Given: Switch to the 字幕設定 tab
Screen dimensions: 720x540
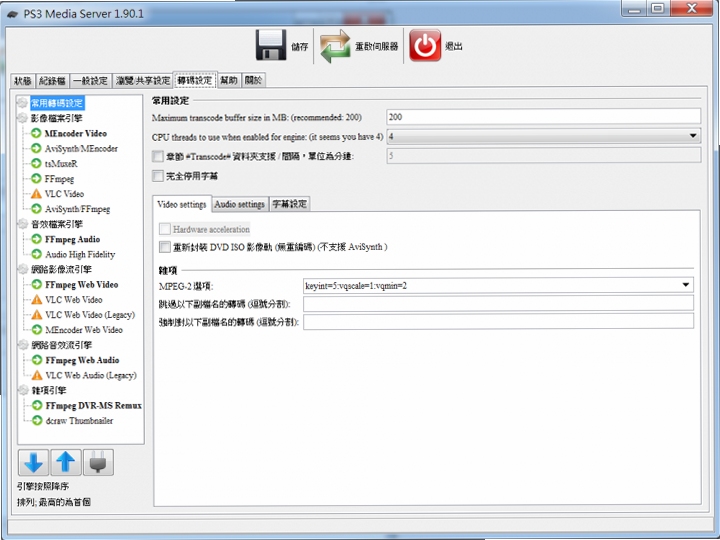Looking at the screenshot, I should (289, 204).
